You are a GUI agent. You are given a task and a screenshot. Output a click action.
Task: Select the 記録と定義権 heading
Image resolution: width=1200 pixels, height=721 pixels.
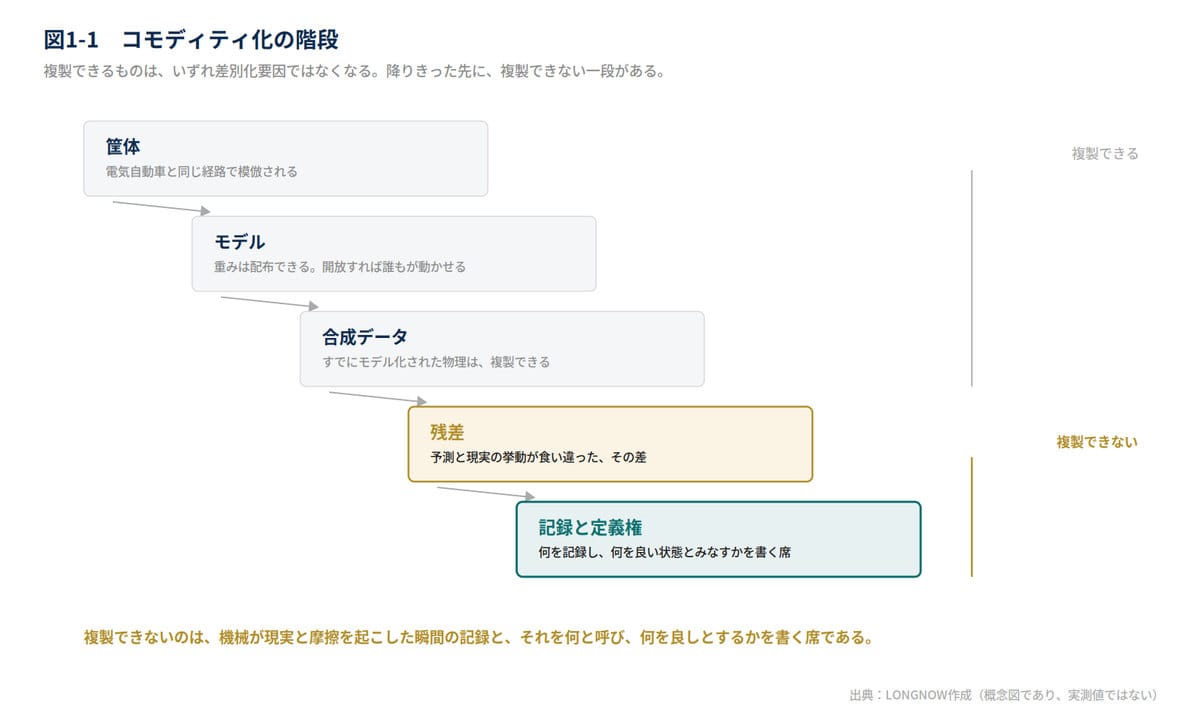click(590, 527)
